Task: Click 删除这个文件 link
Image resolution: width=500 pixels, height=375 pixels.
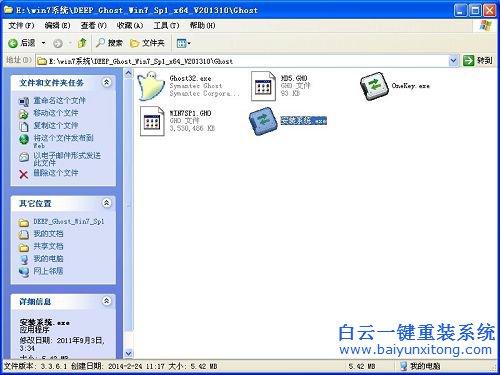Action: click(56, 173)
